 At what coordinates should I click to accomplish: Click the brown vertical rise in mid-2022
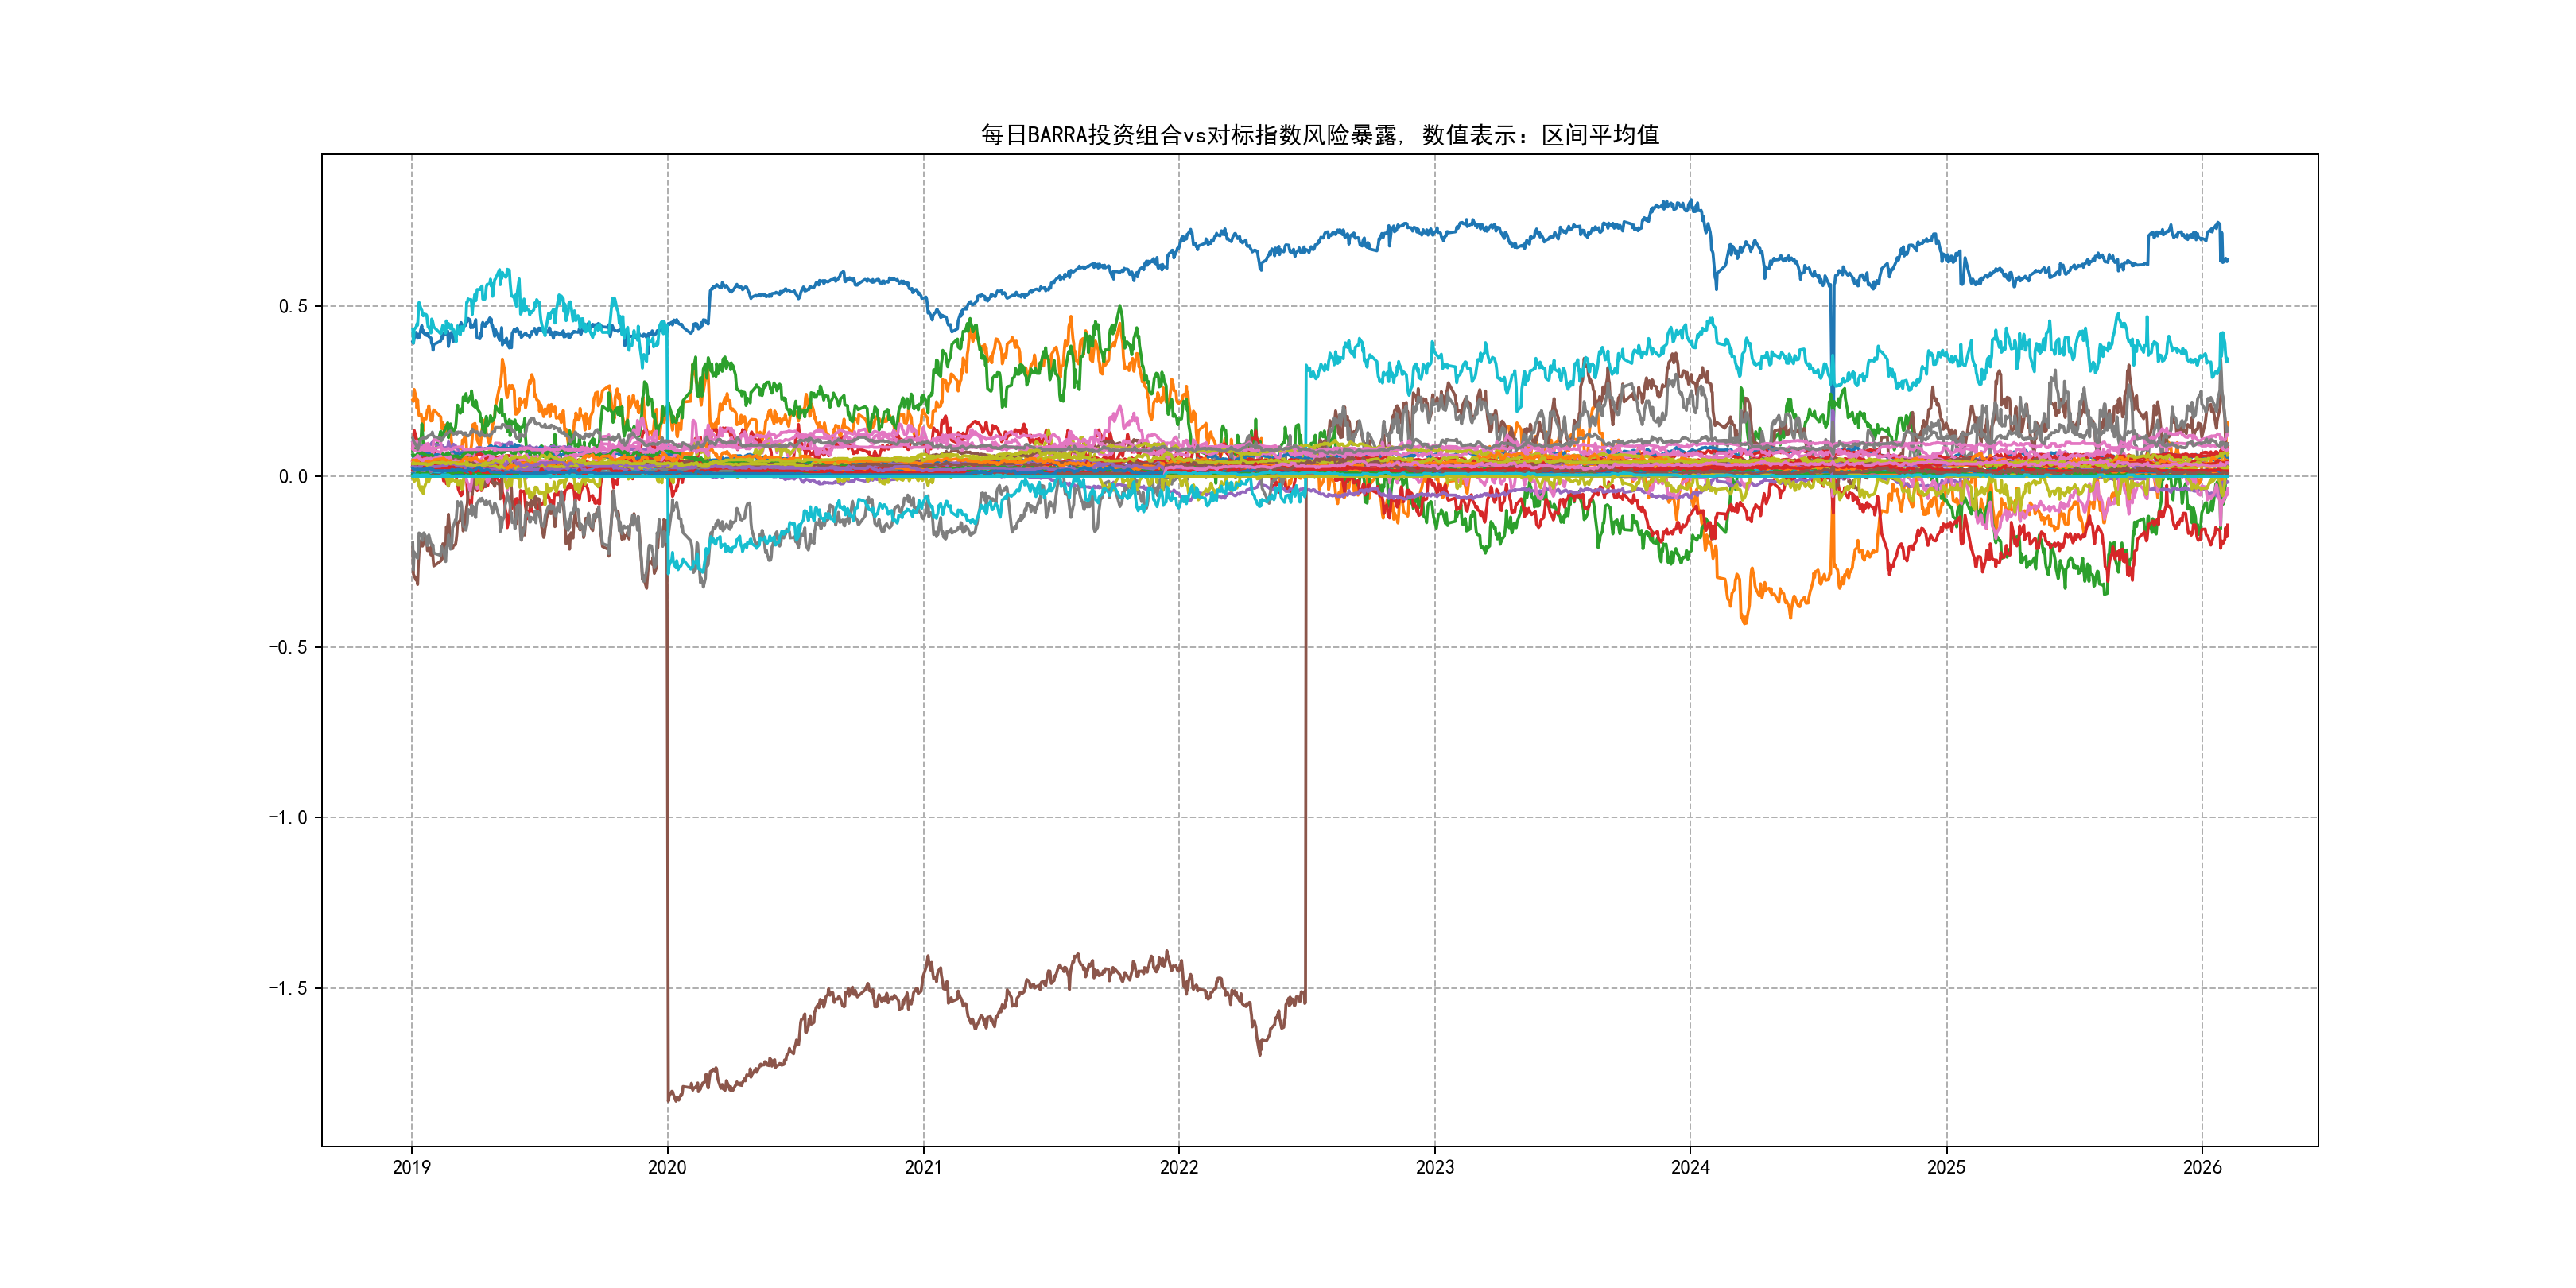coord(1305,750)
